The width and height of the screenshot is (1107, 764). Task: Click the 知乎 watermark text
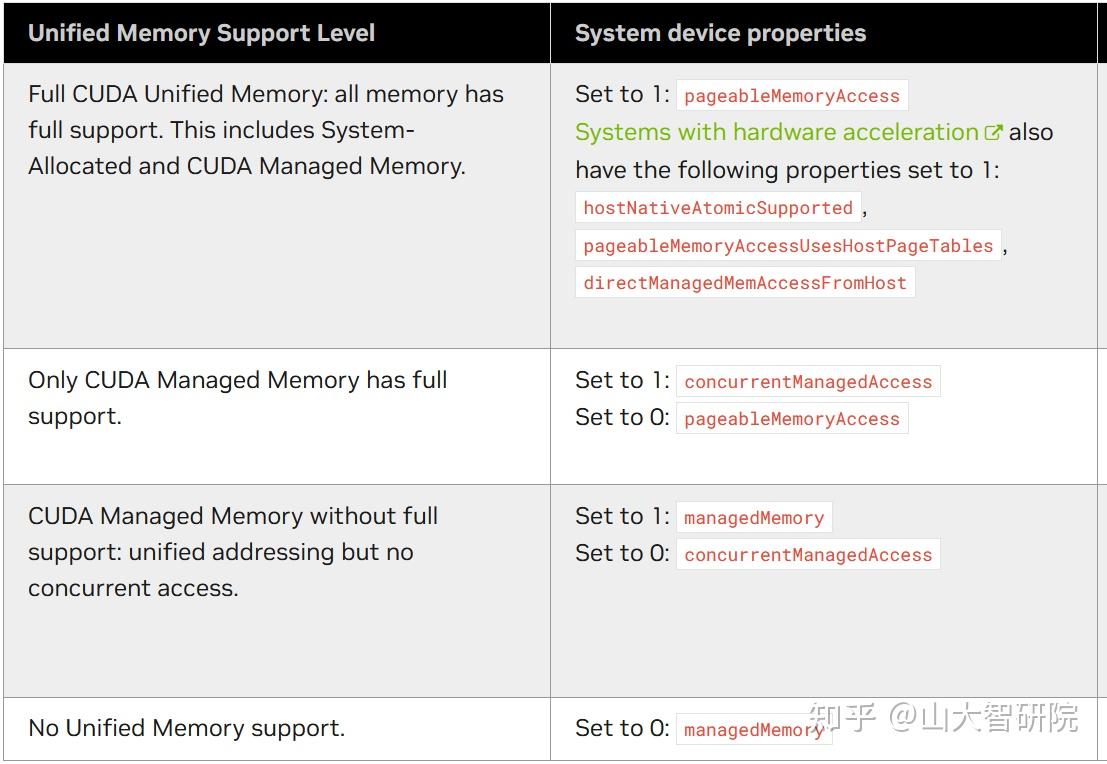(842, 717)
